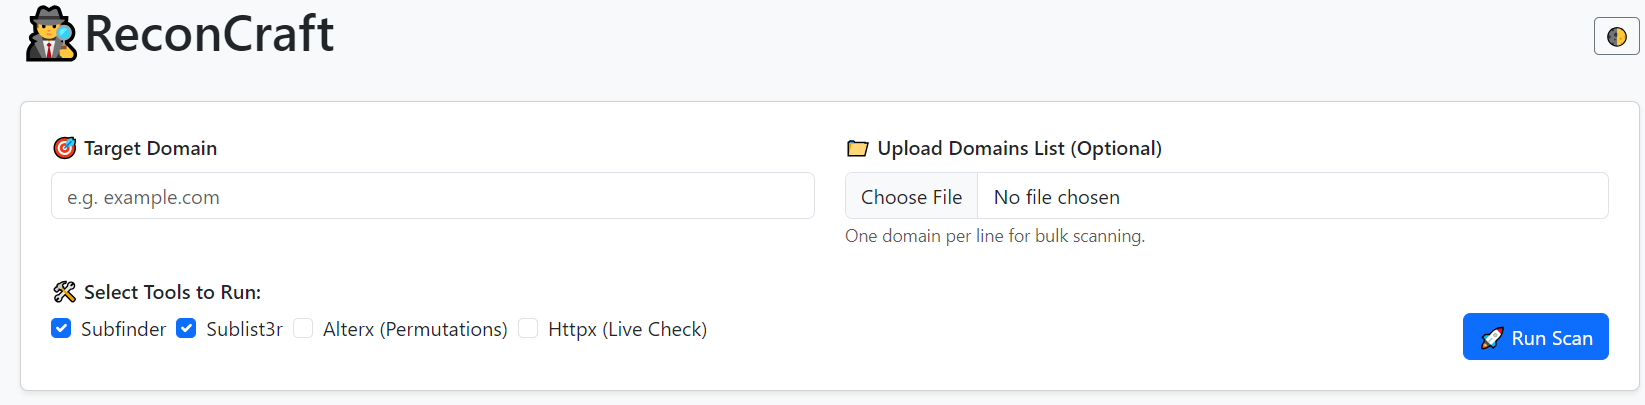Uncheck the Subfinder checkbox
The height and width of the screenshot is (405, 1645).
point(61,329)
